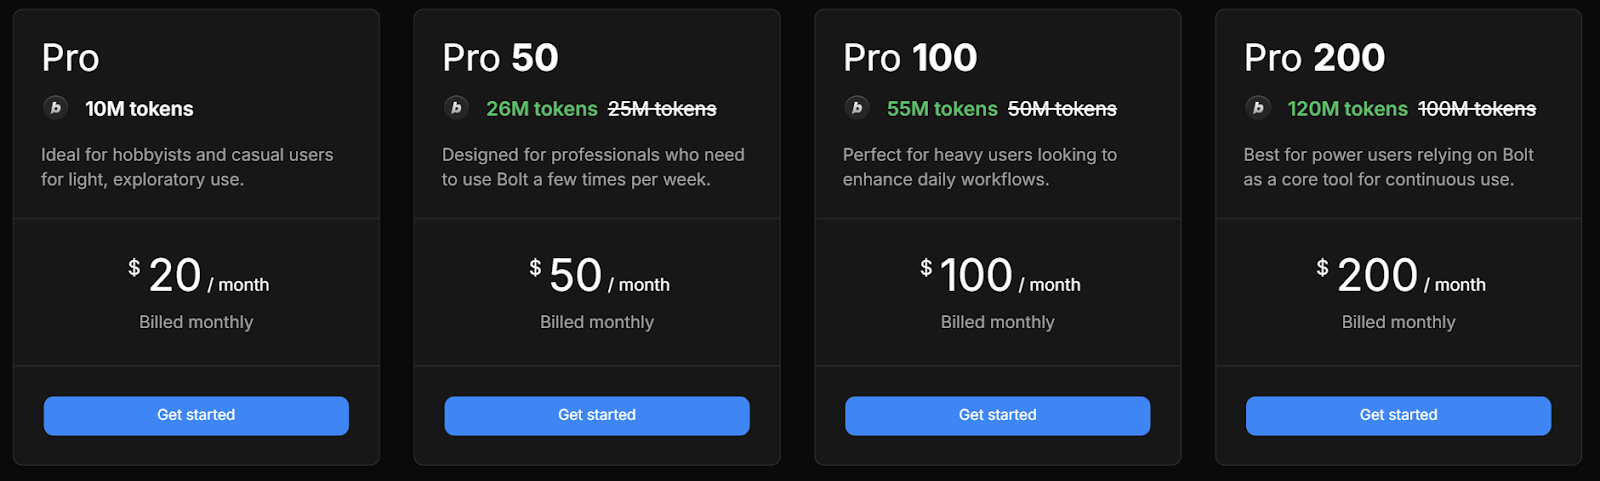Get started with the Pro 200 plan
Viewport: 1600px width, 481px height.
(x=1398, y=415)
